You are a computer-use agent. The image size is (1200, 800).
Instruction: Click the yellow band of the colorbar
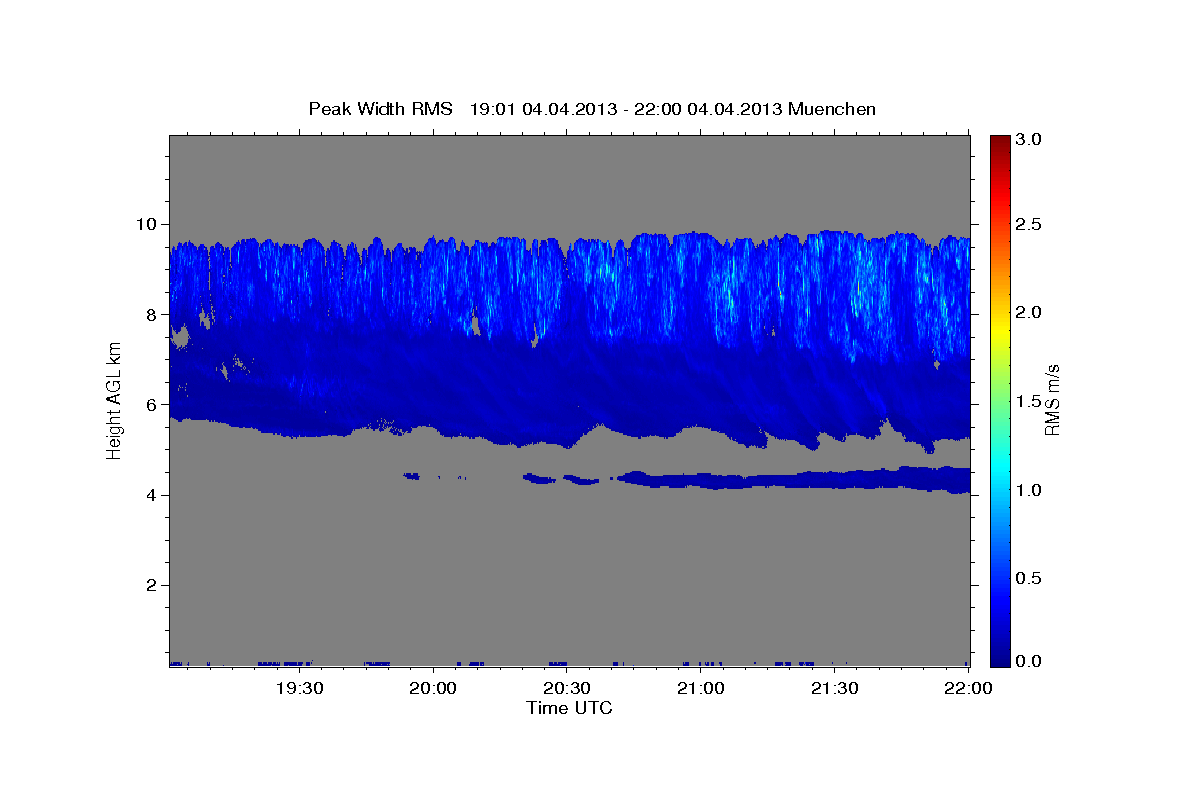tap(999, 332)
